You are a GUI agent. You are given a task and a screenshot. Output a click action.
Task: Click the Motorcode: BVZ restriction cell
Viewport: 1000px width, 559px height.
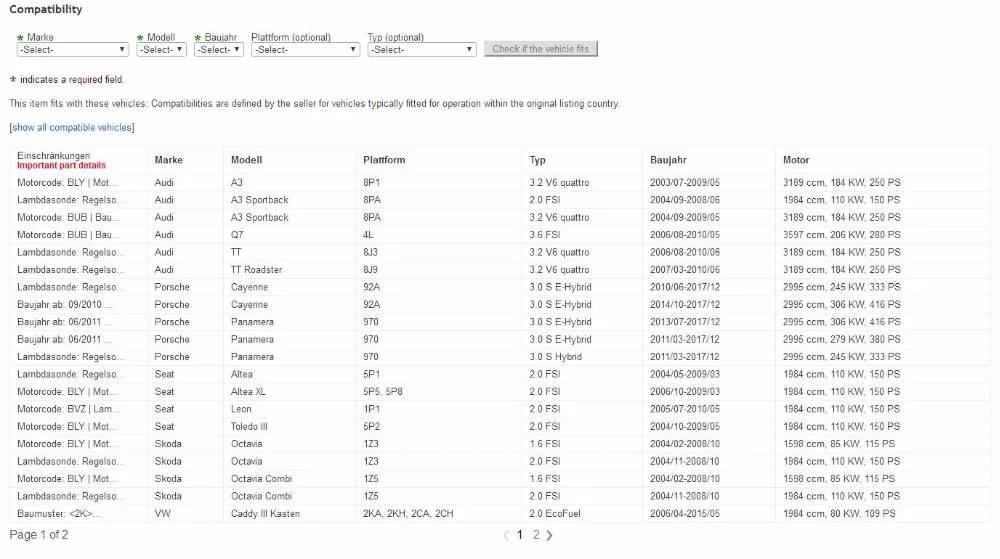[x=68, y=409]
